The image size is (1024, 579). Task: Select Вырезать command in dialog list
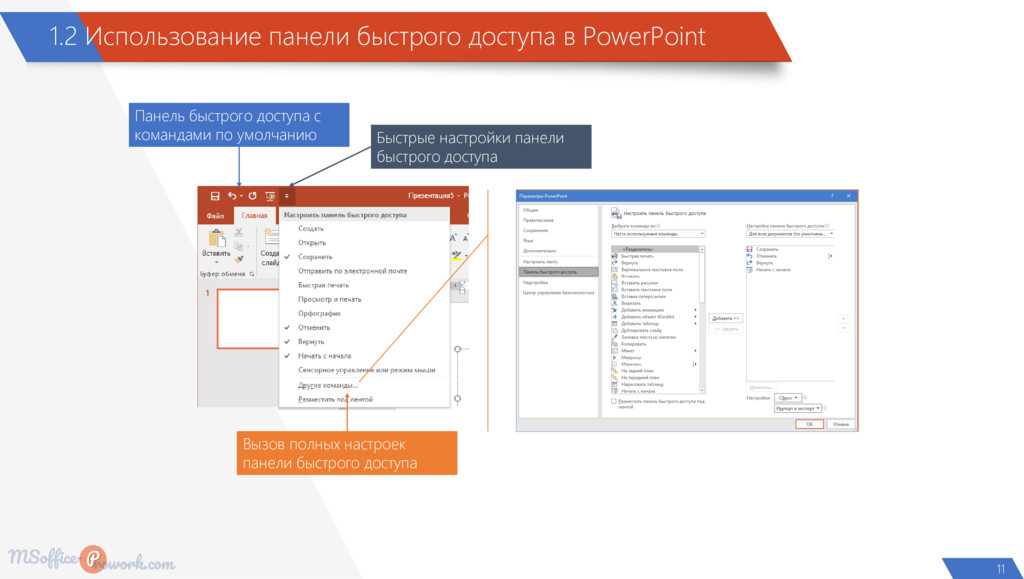click(655, 304)
